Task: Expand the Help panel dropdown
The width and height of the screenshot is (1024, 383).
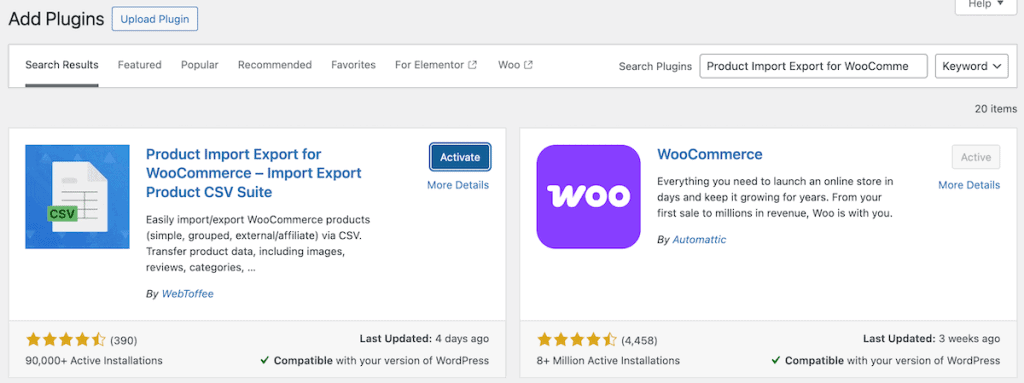Action: point(985,4)
